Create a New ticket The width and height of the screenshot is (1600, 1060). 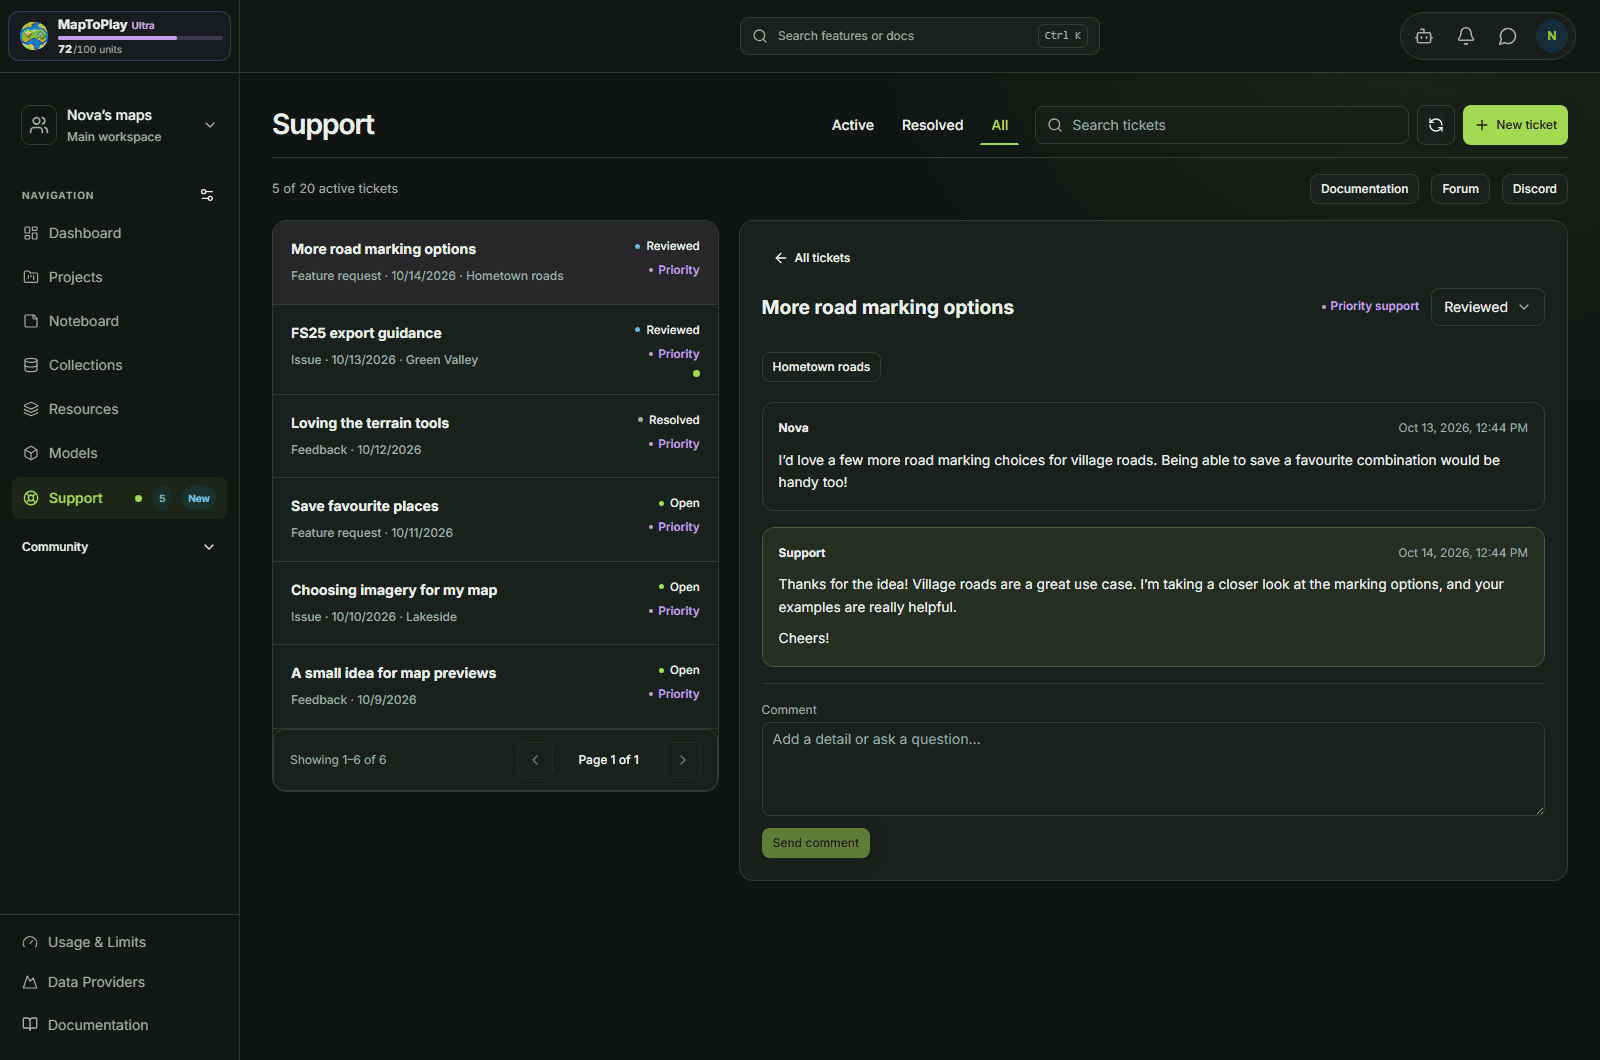1515,125
